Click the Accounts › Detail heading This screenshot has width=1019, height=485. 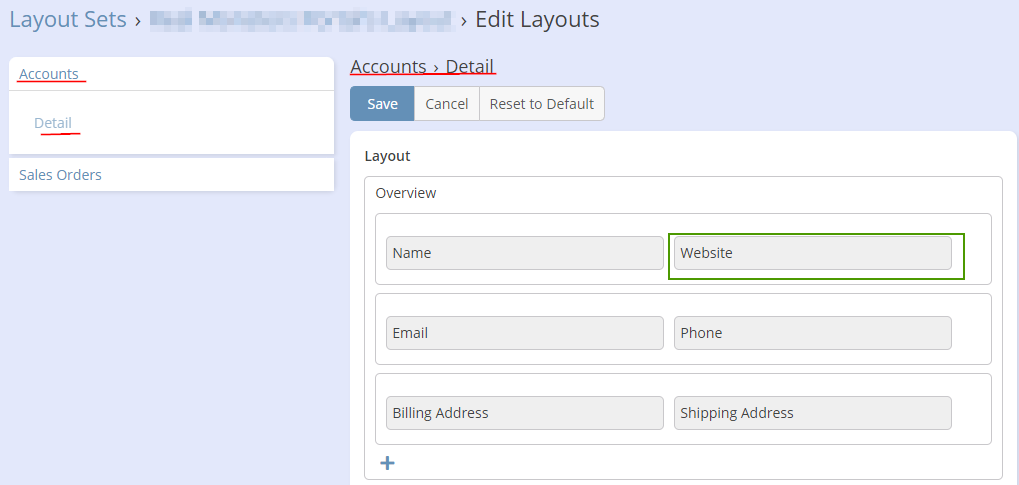point(422,67)
